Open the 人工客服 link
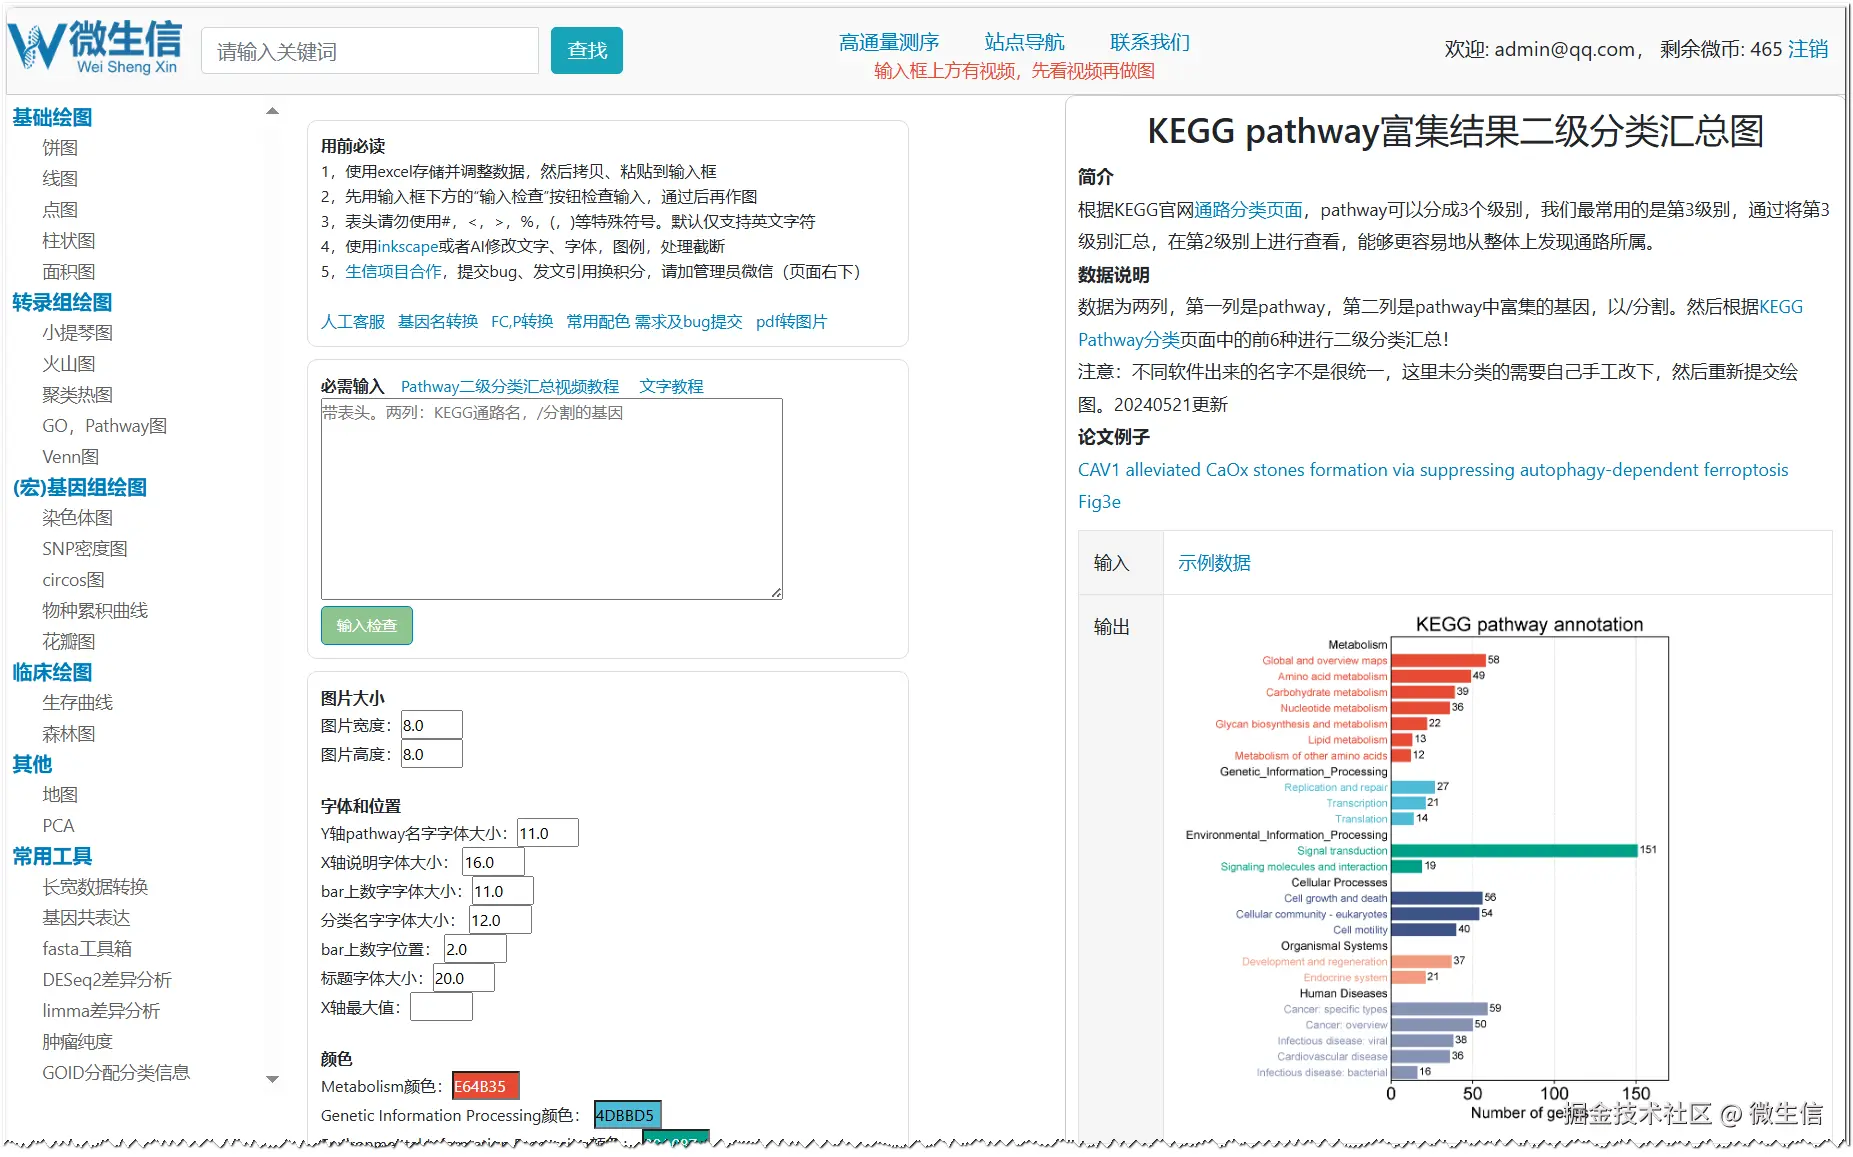Viewport: 1853px width, 1157px height. (353, 322)
